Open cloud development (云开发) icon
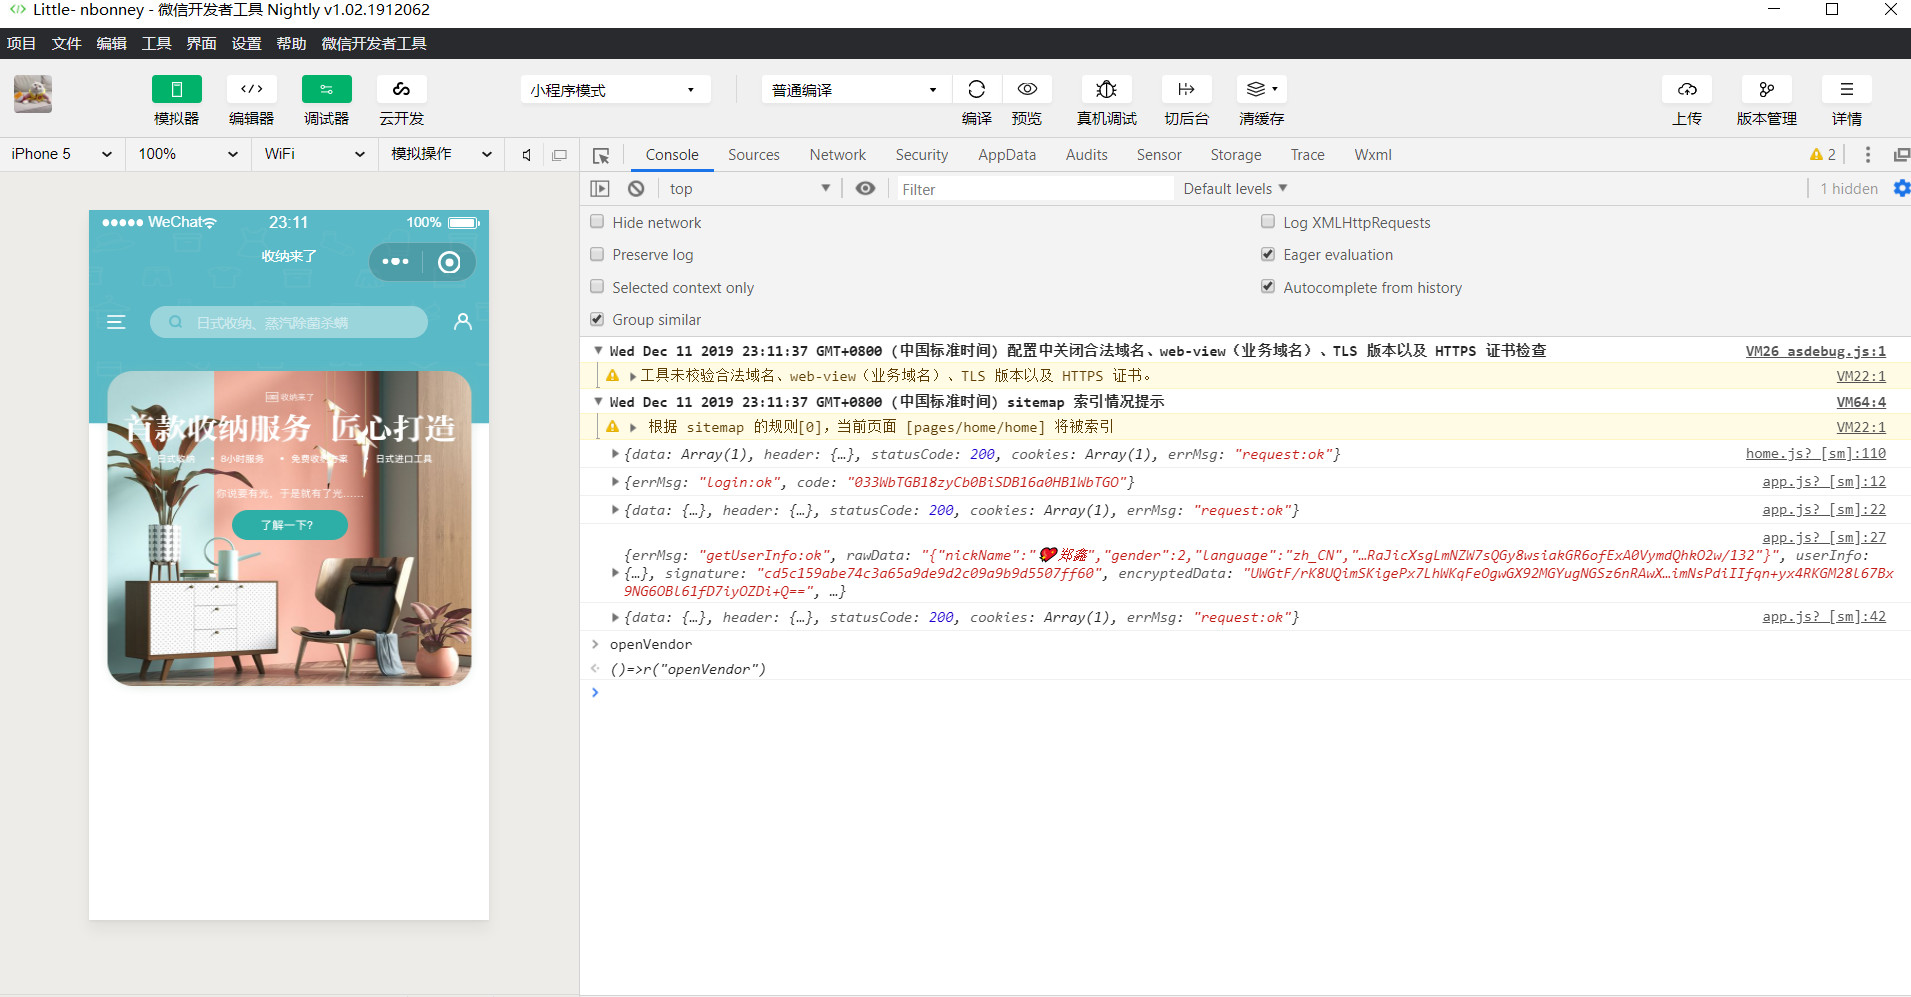Screen dimensions: 1911x997 (x=401, y=89)
